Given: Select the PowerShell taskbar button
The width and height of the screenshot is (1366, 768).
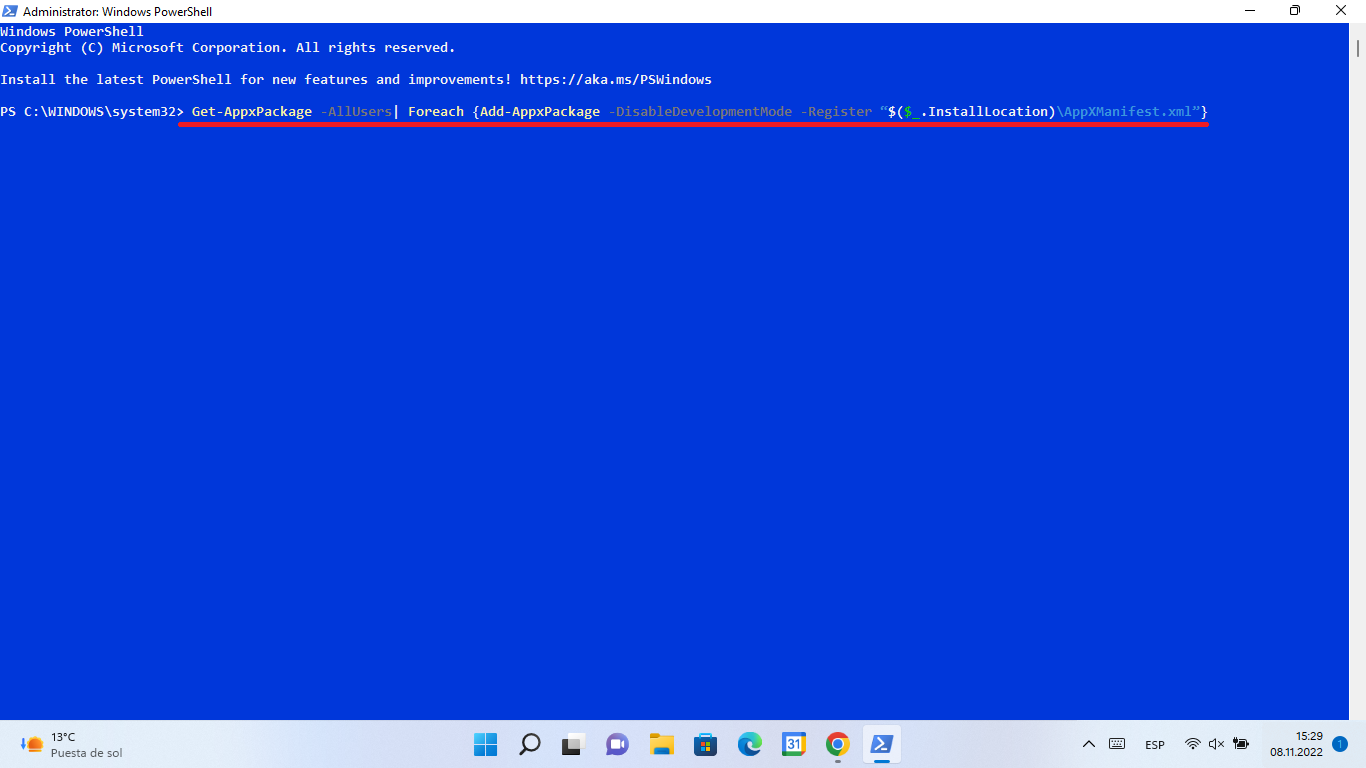Looking at the screenshot, I should coord(882,744).
